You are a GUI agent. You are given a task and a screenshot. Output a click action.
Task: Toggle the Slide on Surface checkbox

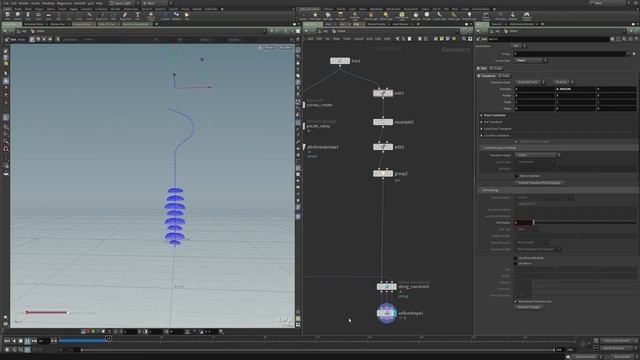coord(516,176)
